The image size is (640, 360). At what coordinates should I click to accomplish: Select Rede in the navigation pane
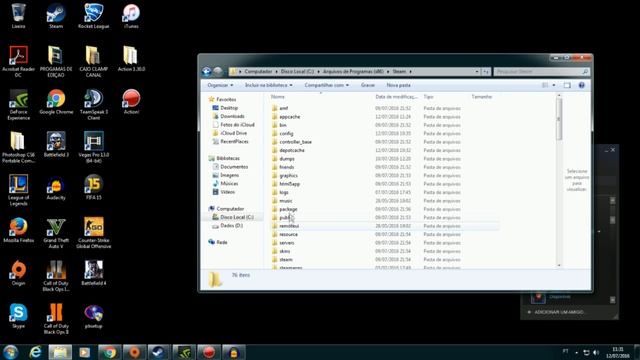tap(222, 242)
